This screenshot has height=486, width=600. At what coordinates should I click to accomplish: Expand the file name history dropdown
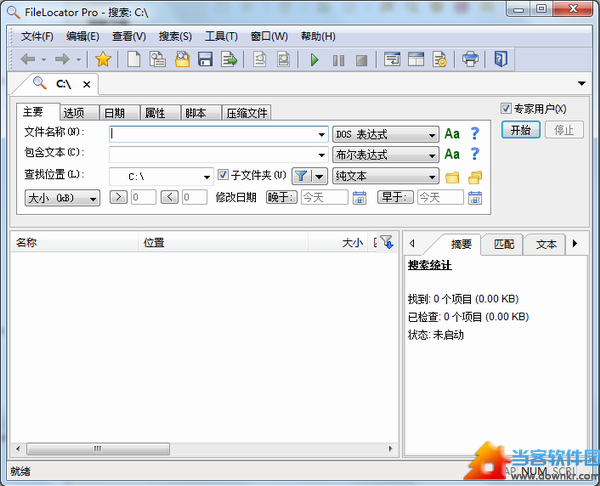click(322, 135)
